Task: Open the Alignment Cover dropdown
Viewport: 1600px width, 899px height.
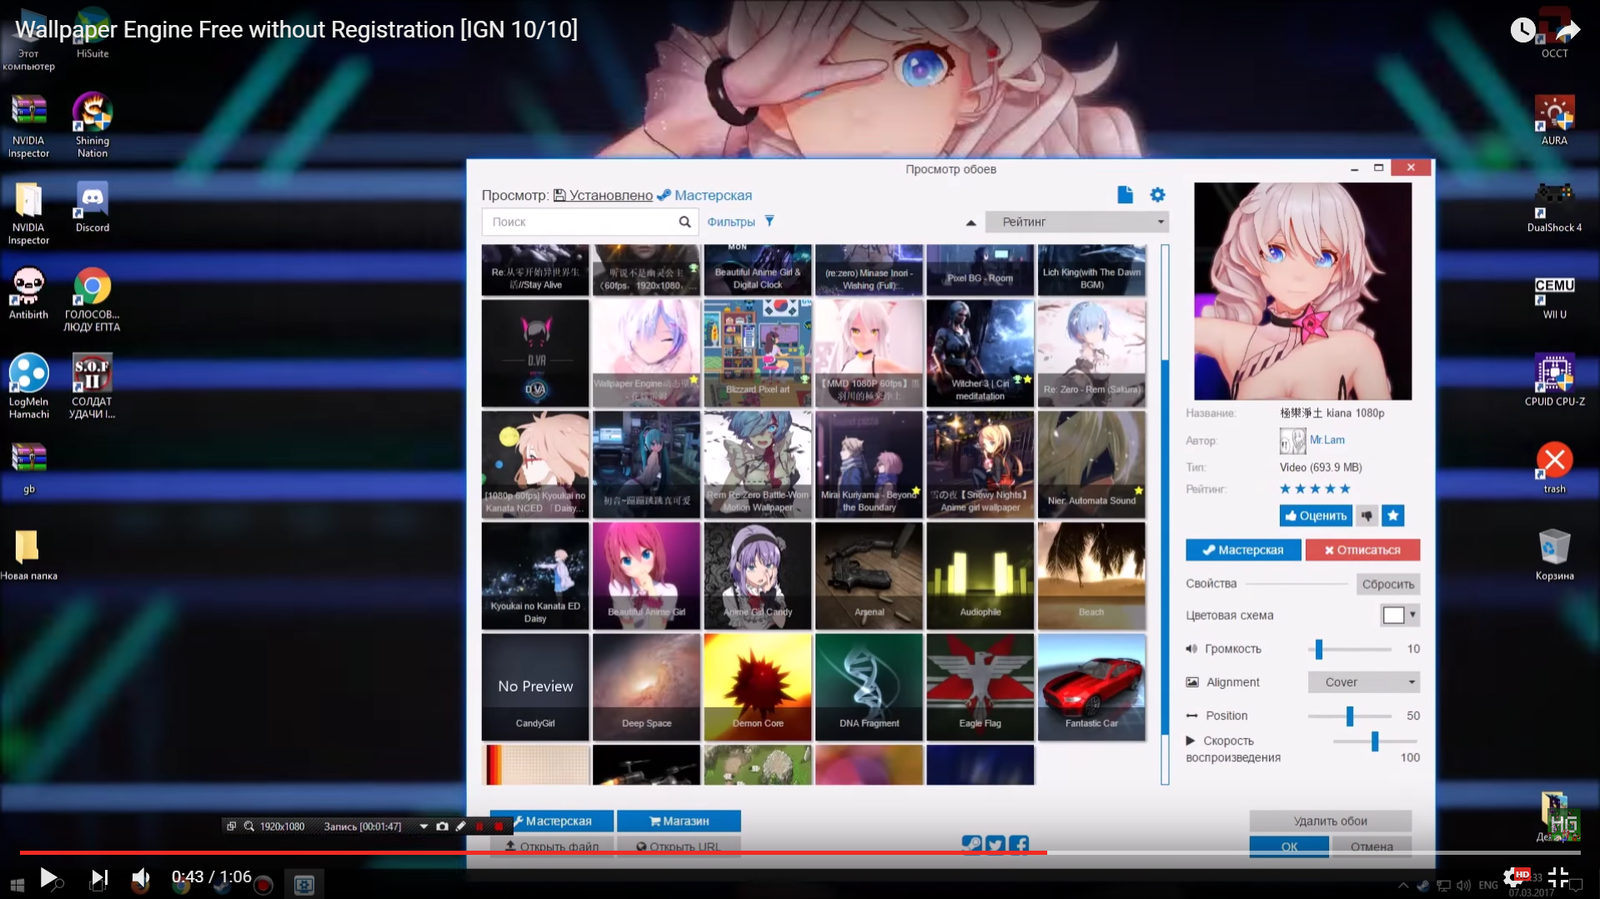Action: pos(1364,682)
